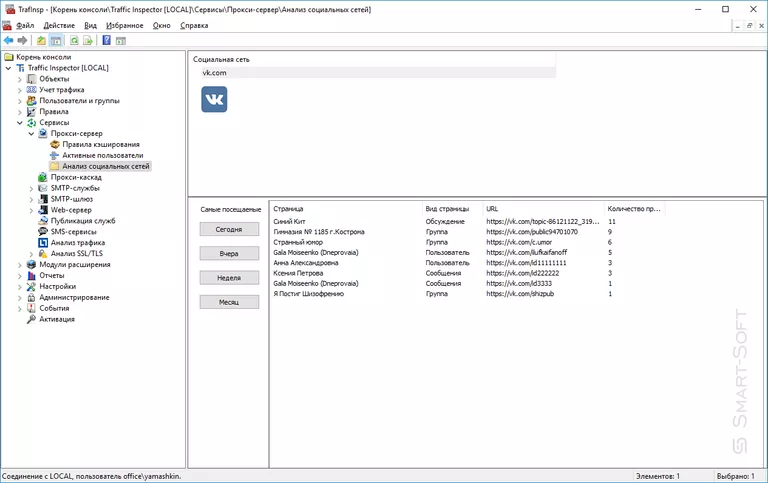
Task: Click the https://vk.com/id222222 URL cell
Action: [522, 273]
